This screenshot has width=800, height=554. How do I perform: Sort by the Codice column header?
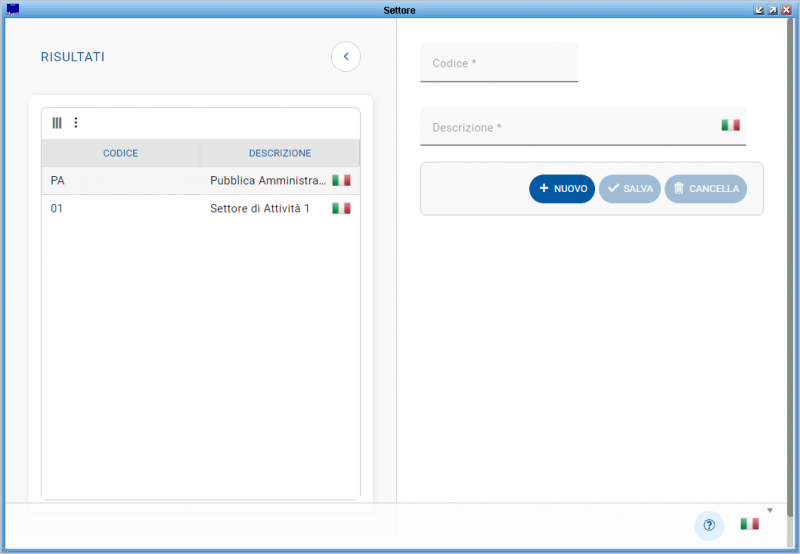tap(120, 153)
